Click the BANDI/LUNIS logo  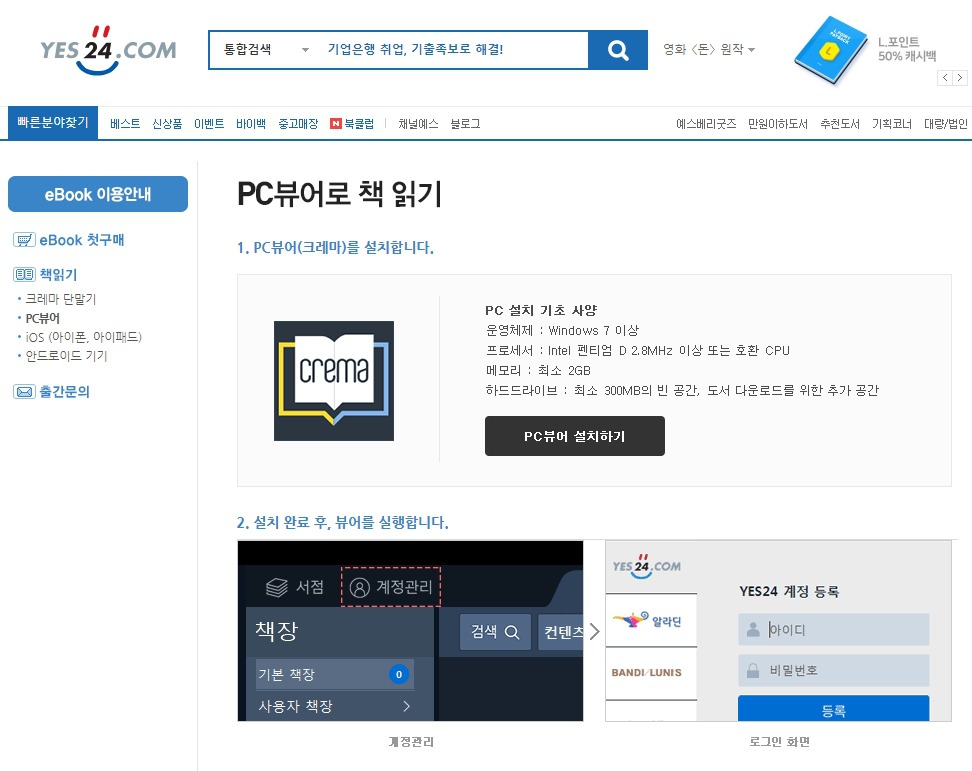click(647, 672)
